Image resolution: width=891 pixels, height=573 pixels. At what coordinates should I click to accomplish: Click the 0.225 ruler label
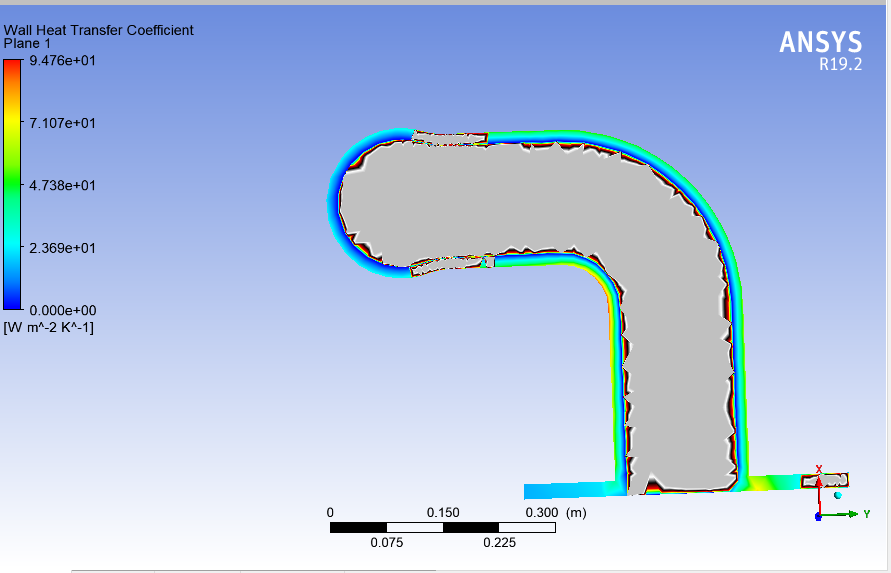[x=499, y=543]
